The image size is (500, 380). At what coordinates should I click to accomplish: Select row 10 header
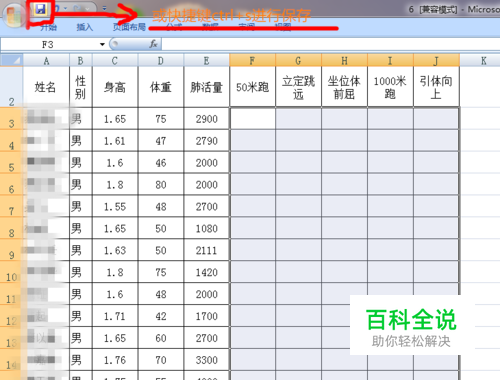pos(12,272)
